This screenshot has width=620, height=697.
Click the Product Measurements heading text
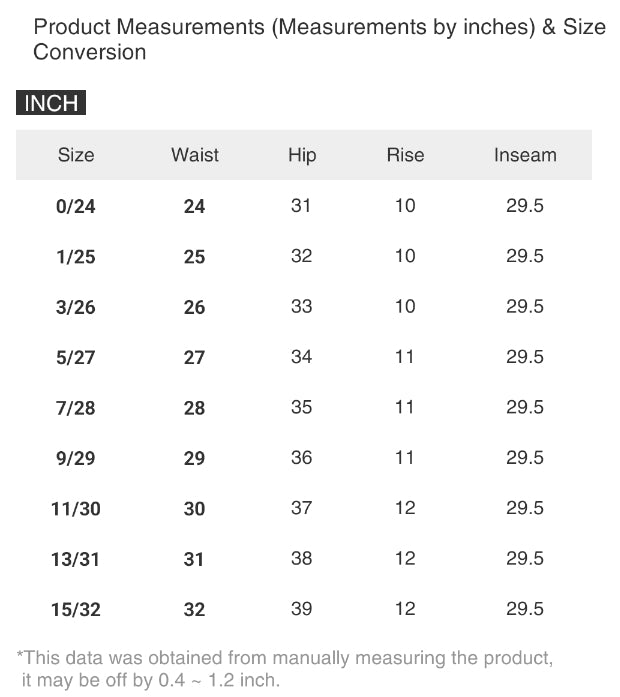click(319, 39)
